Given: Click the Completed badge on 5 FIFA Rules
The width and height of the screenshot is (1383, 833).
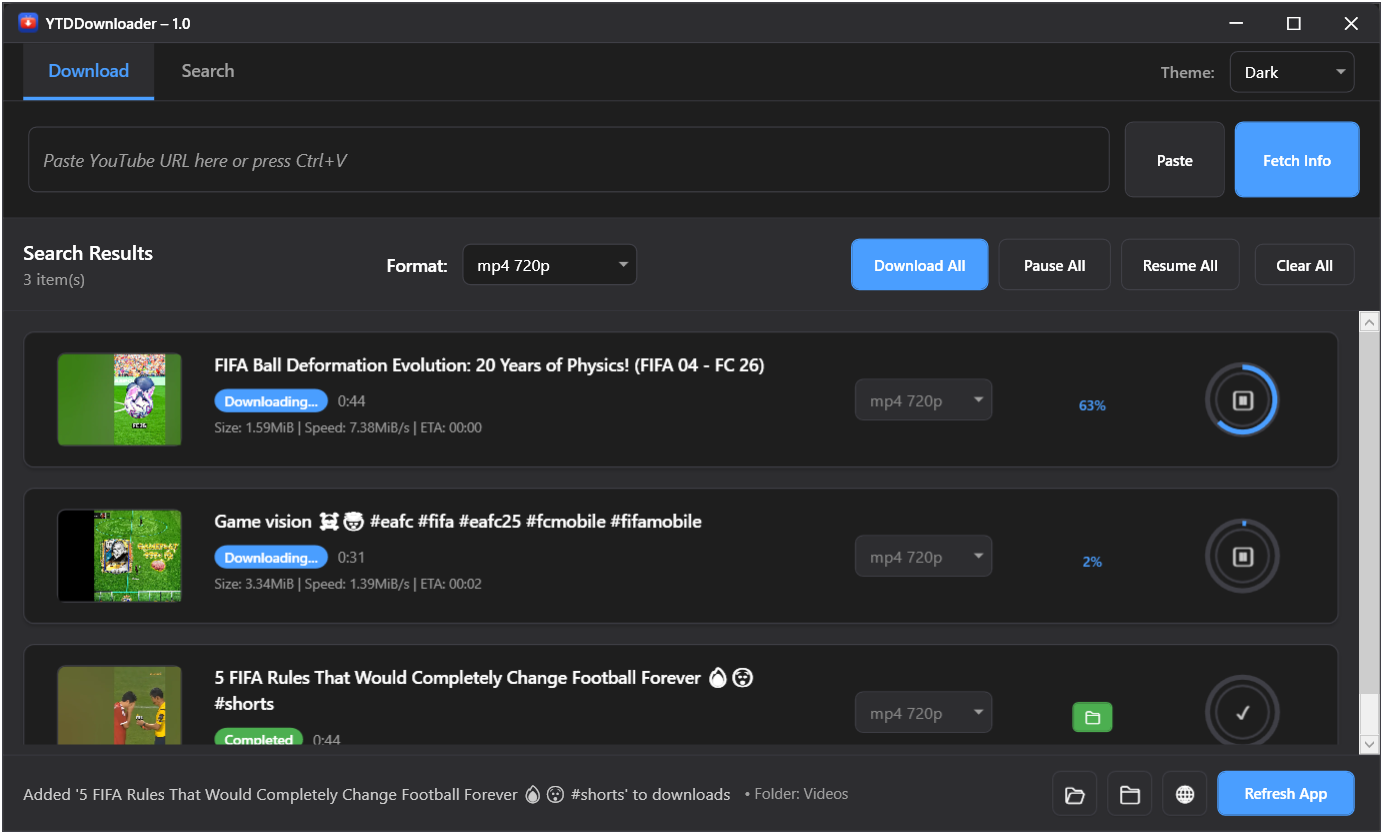Looking at the screenshot, I should point(259,738).
